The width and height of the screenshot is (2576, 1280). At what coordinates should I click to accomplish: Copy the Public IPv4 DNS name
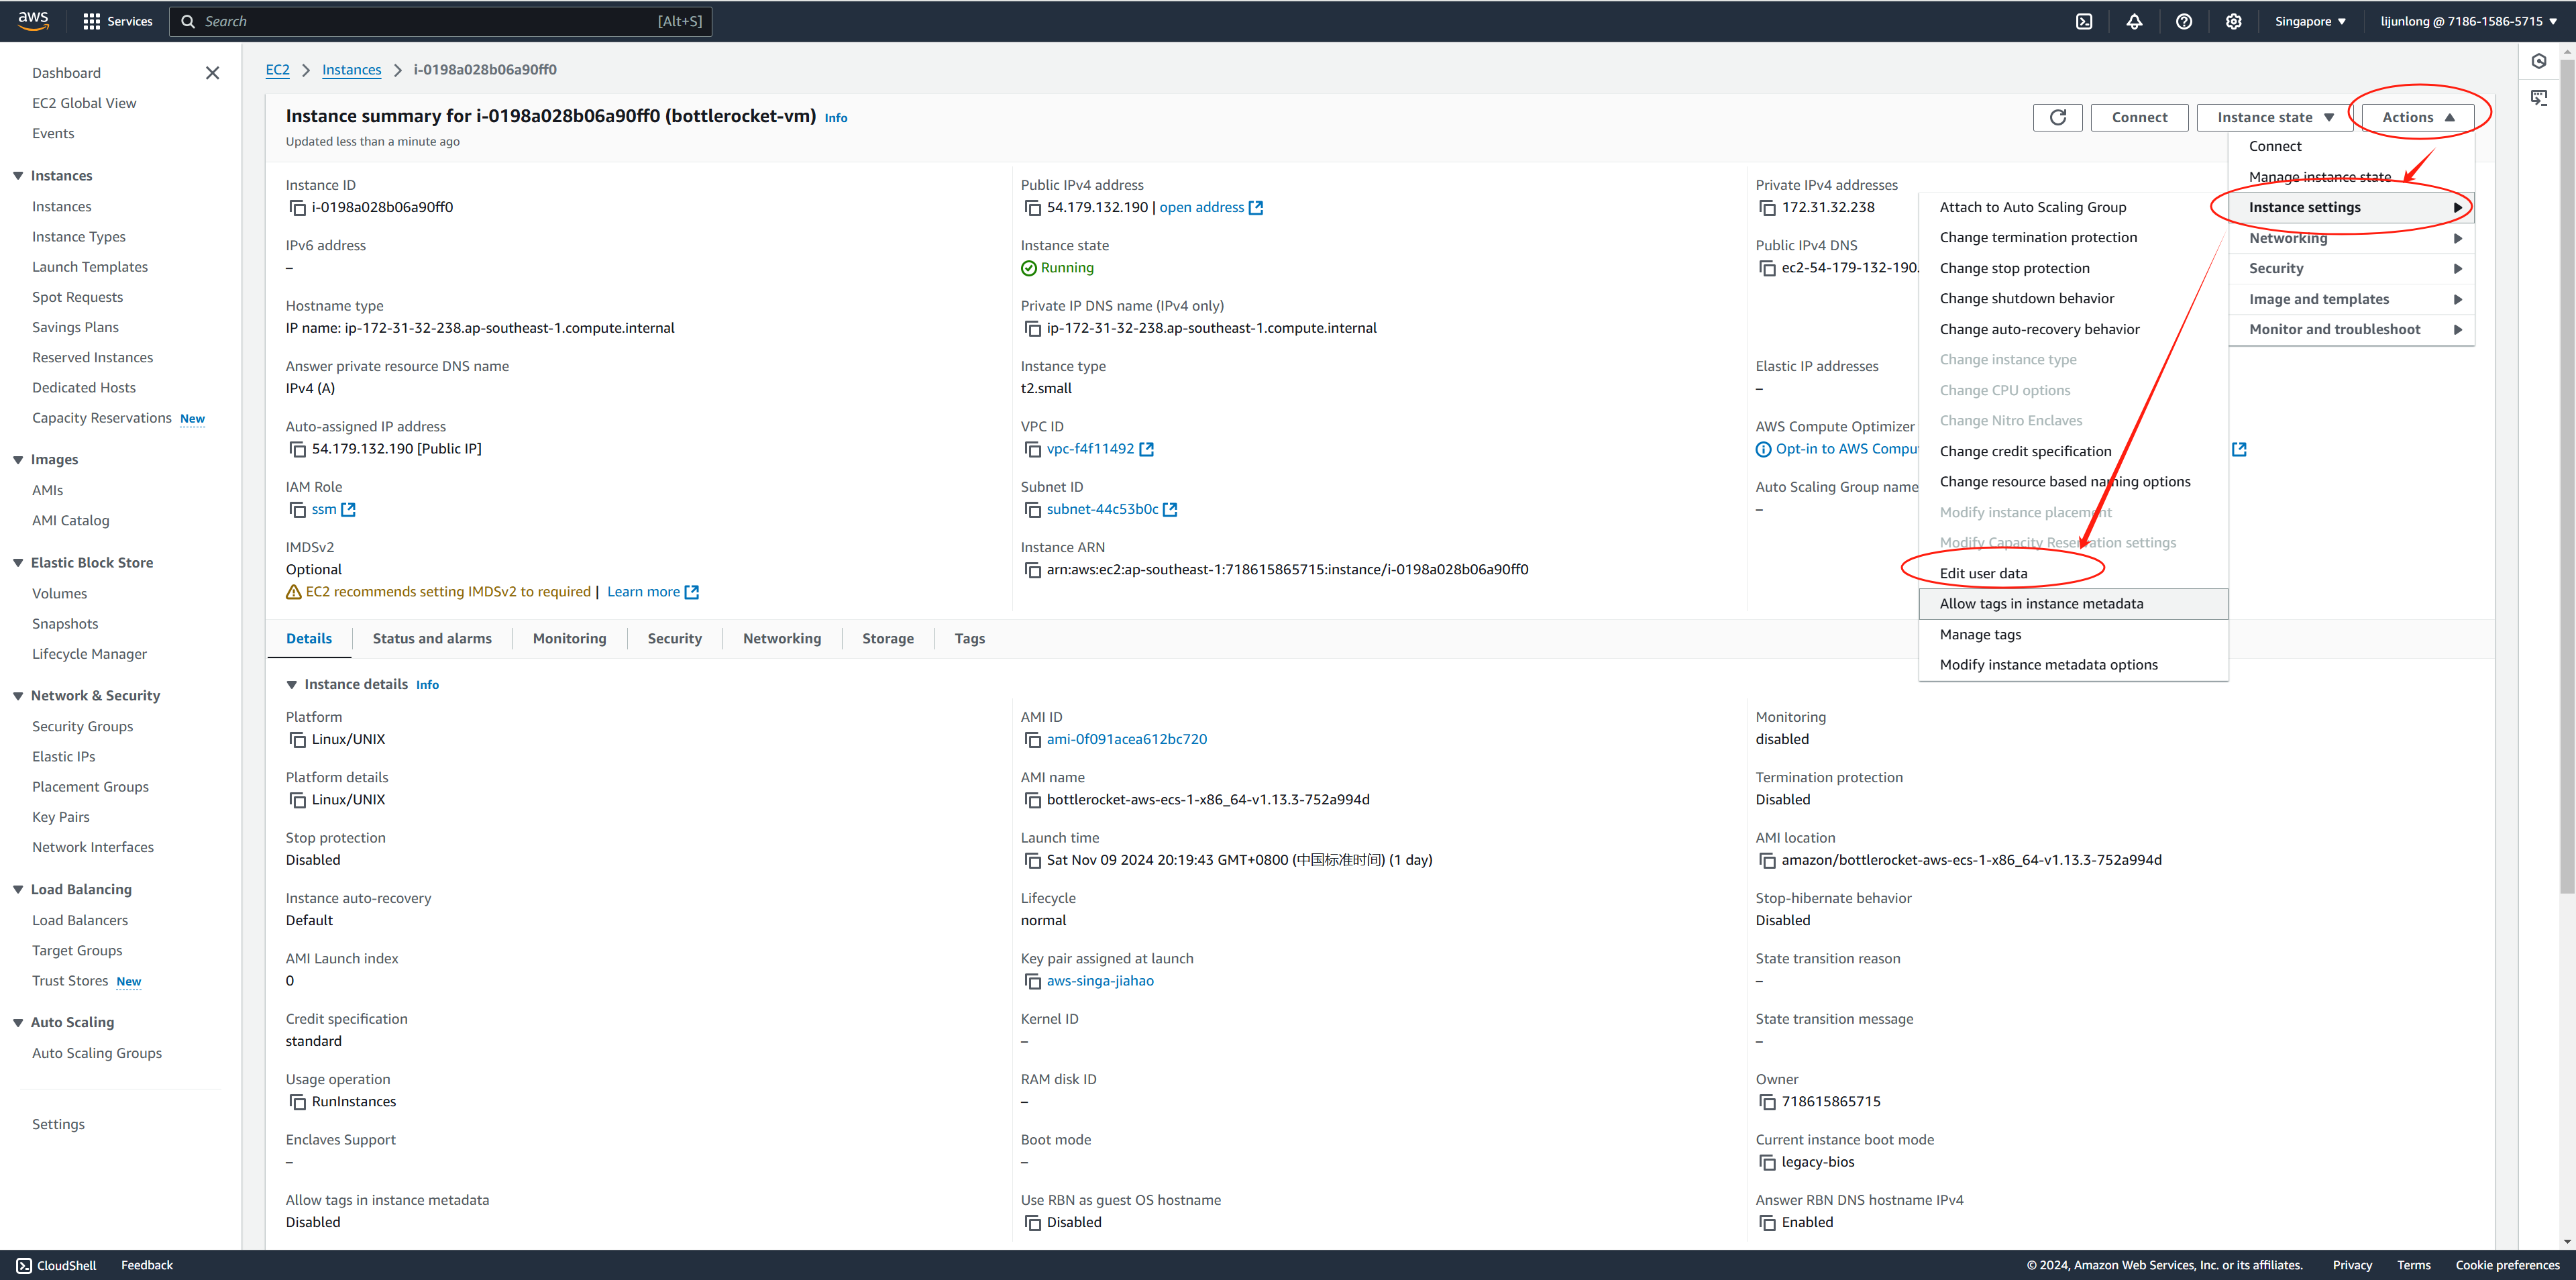(1767, 268)
